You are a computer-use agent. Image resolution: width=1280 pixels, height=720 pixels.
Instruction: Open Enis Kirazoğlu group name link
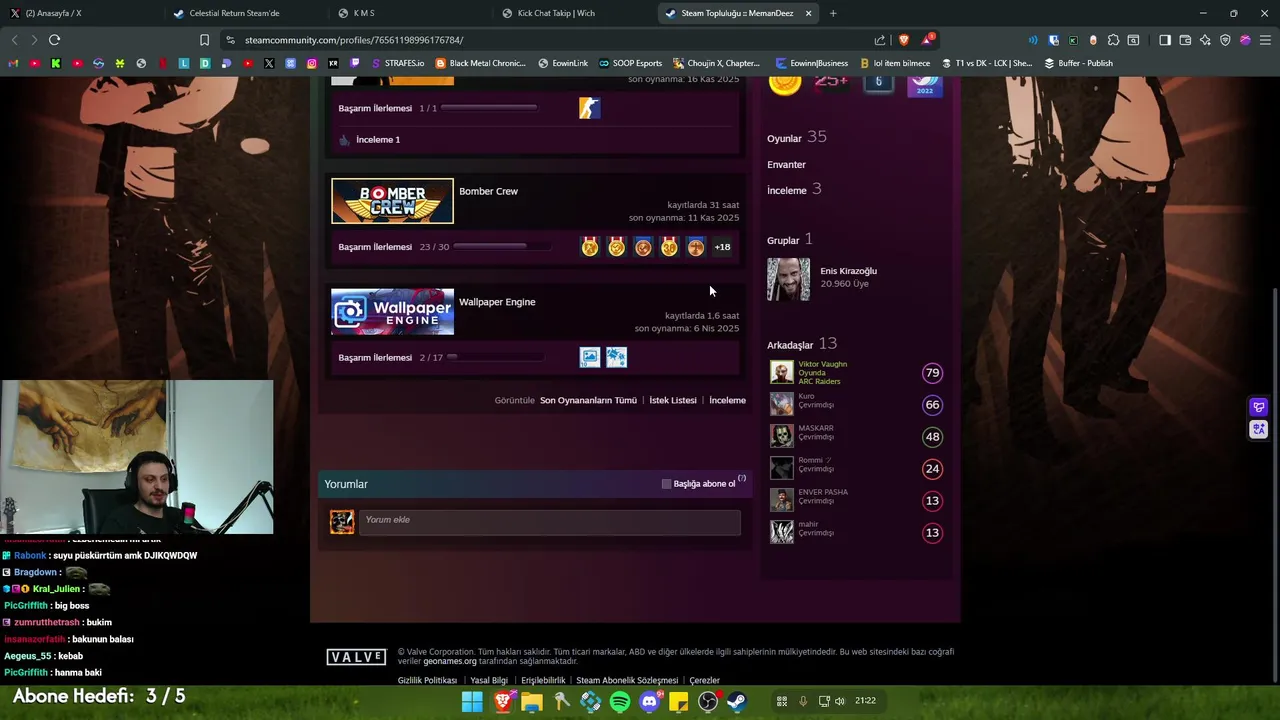point(848,271)
